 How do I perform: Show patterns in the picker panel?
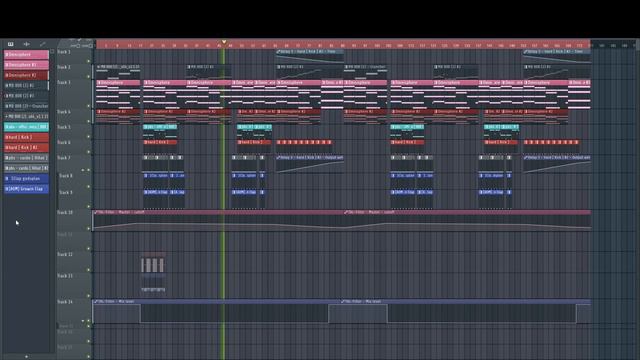coord(11,44)
